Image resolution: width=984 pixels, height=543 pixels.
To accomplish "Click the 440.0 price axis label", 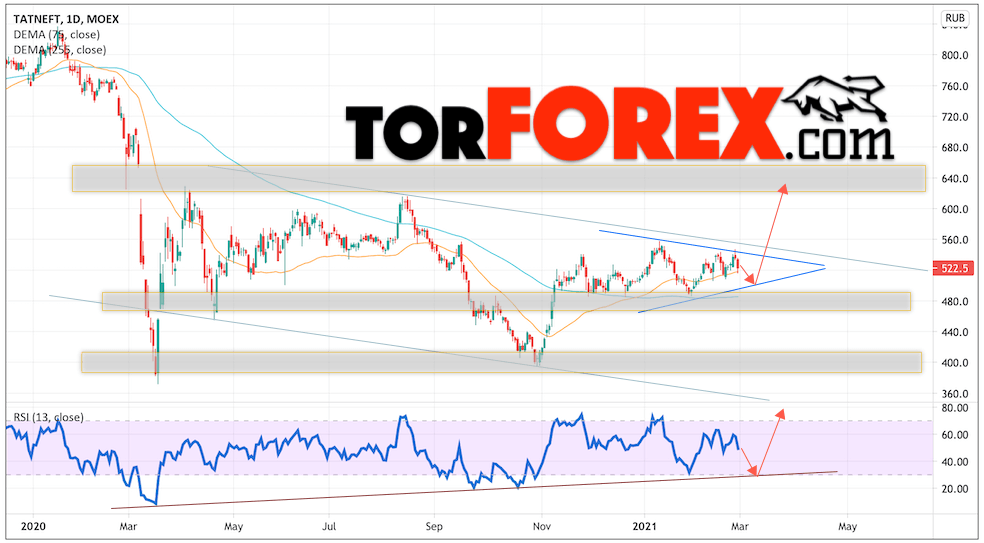I will tap(955, 332).
